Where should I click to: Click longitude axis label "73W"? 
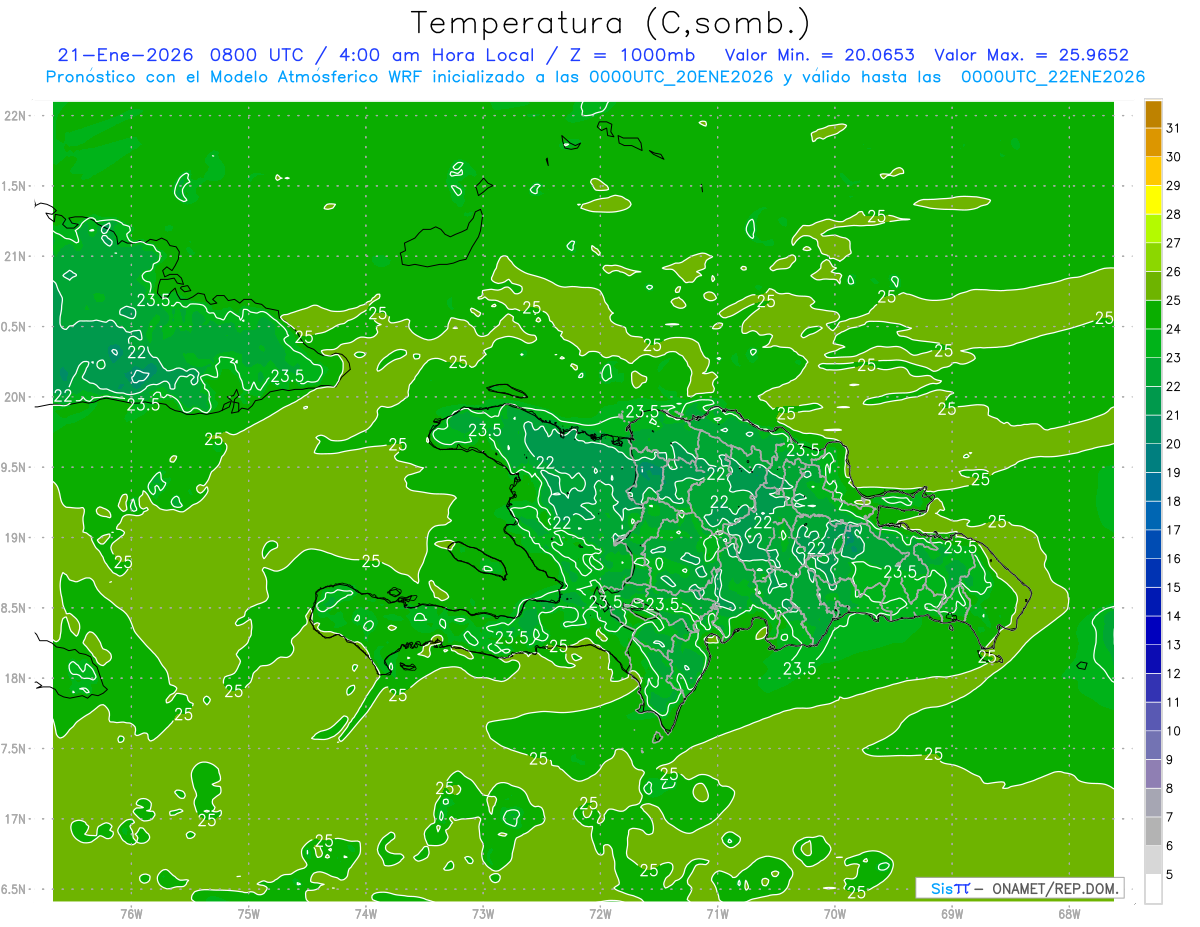[x=483, y=913]
